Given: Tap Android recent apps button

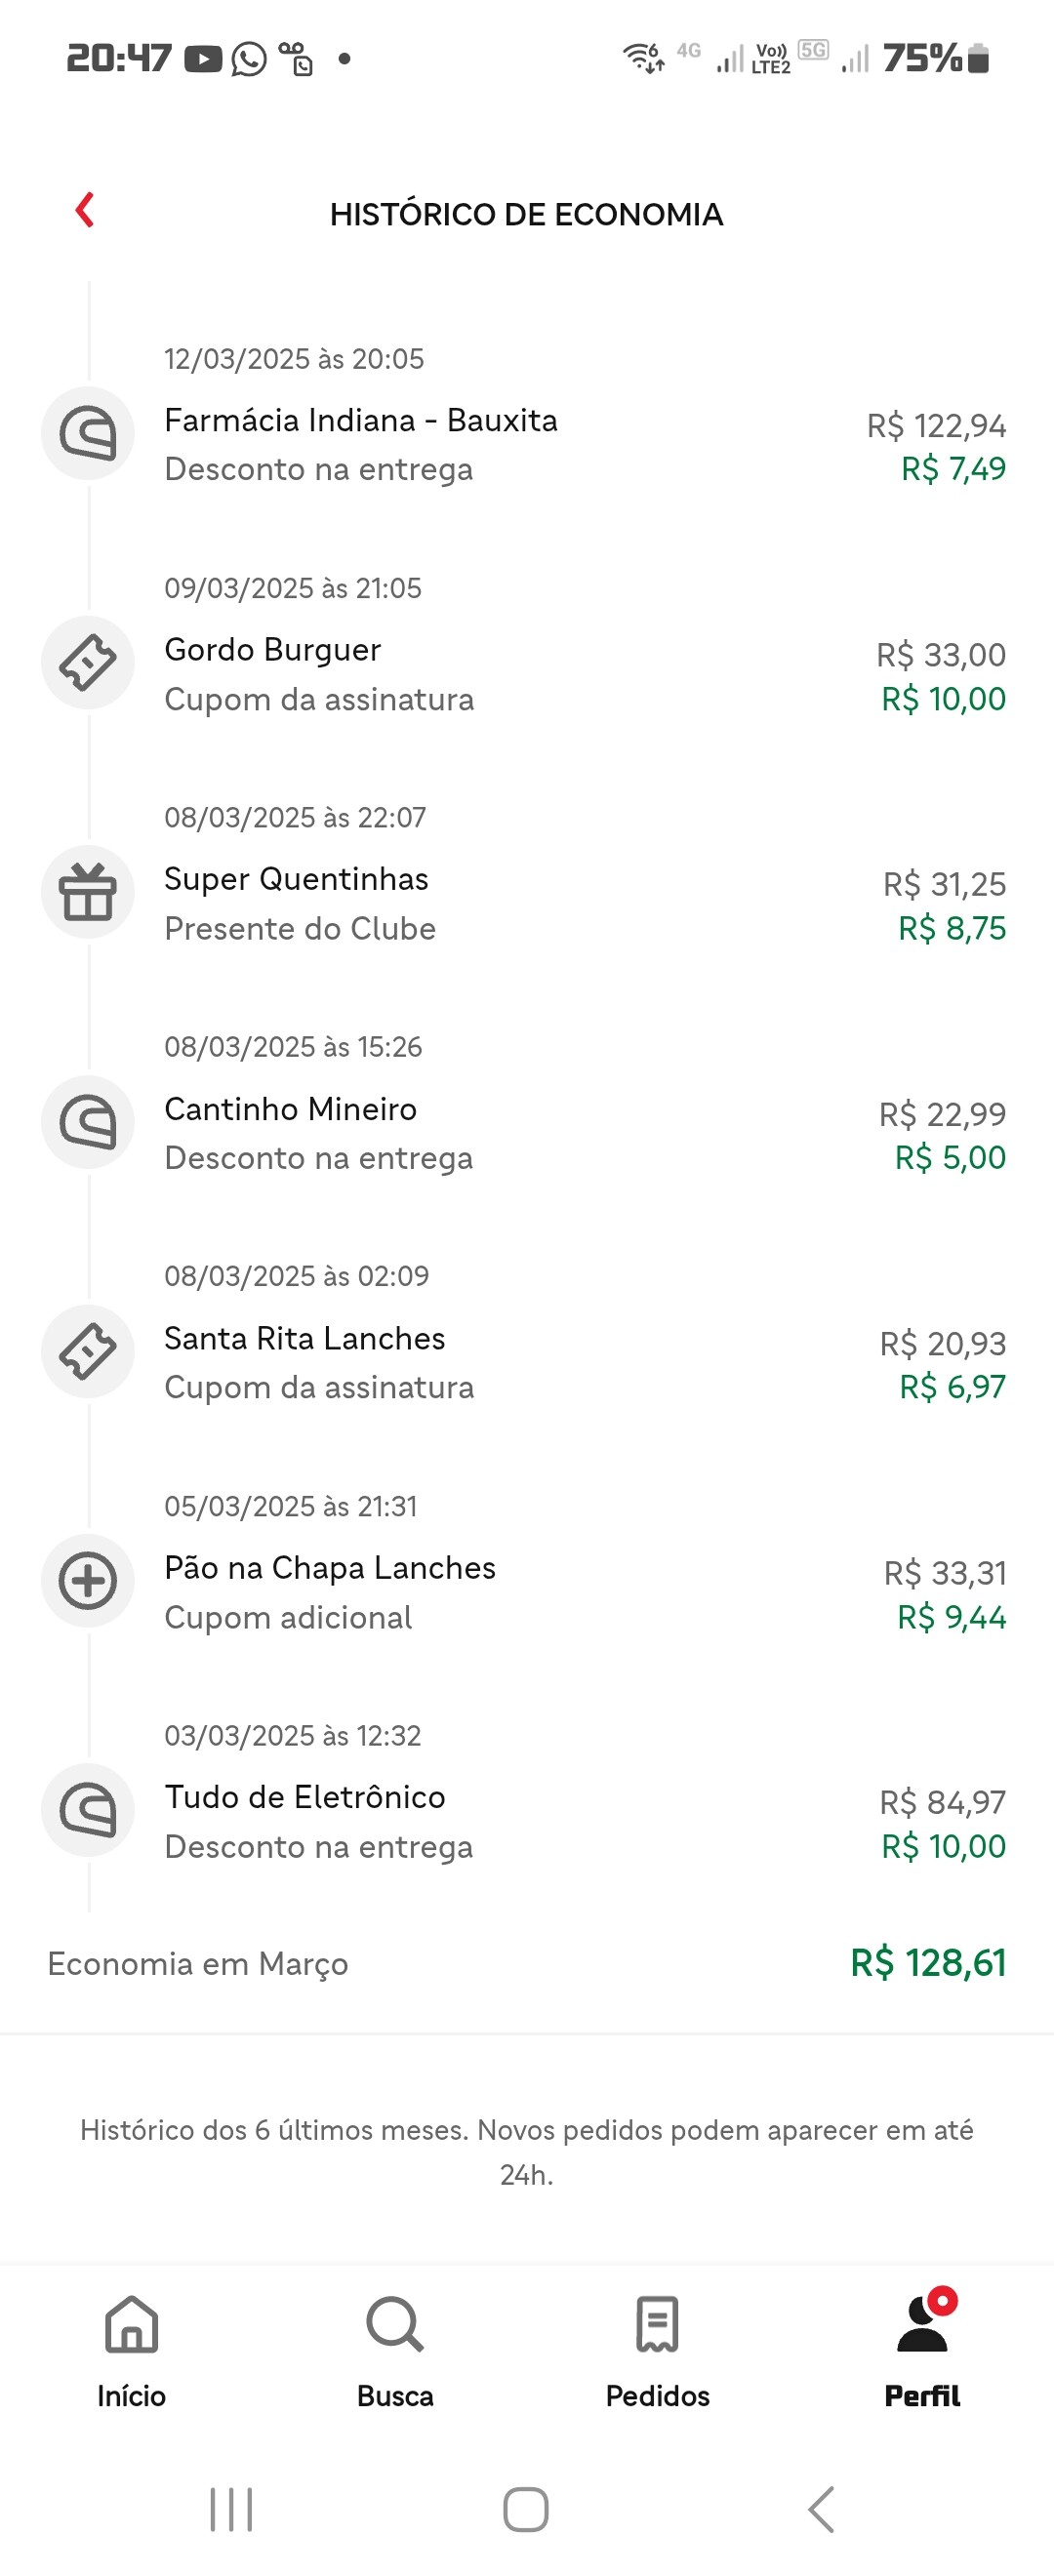Looking at the screenshot, I should click(231, 2508).
